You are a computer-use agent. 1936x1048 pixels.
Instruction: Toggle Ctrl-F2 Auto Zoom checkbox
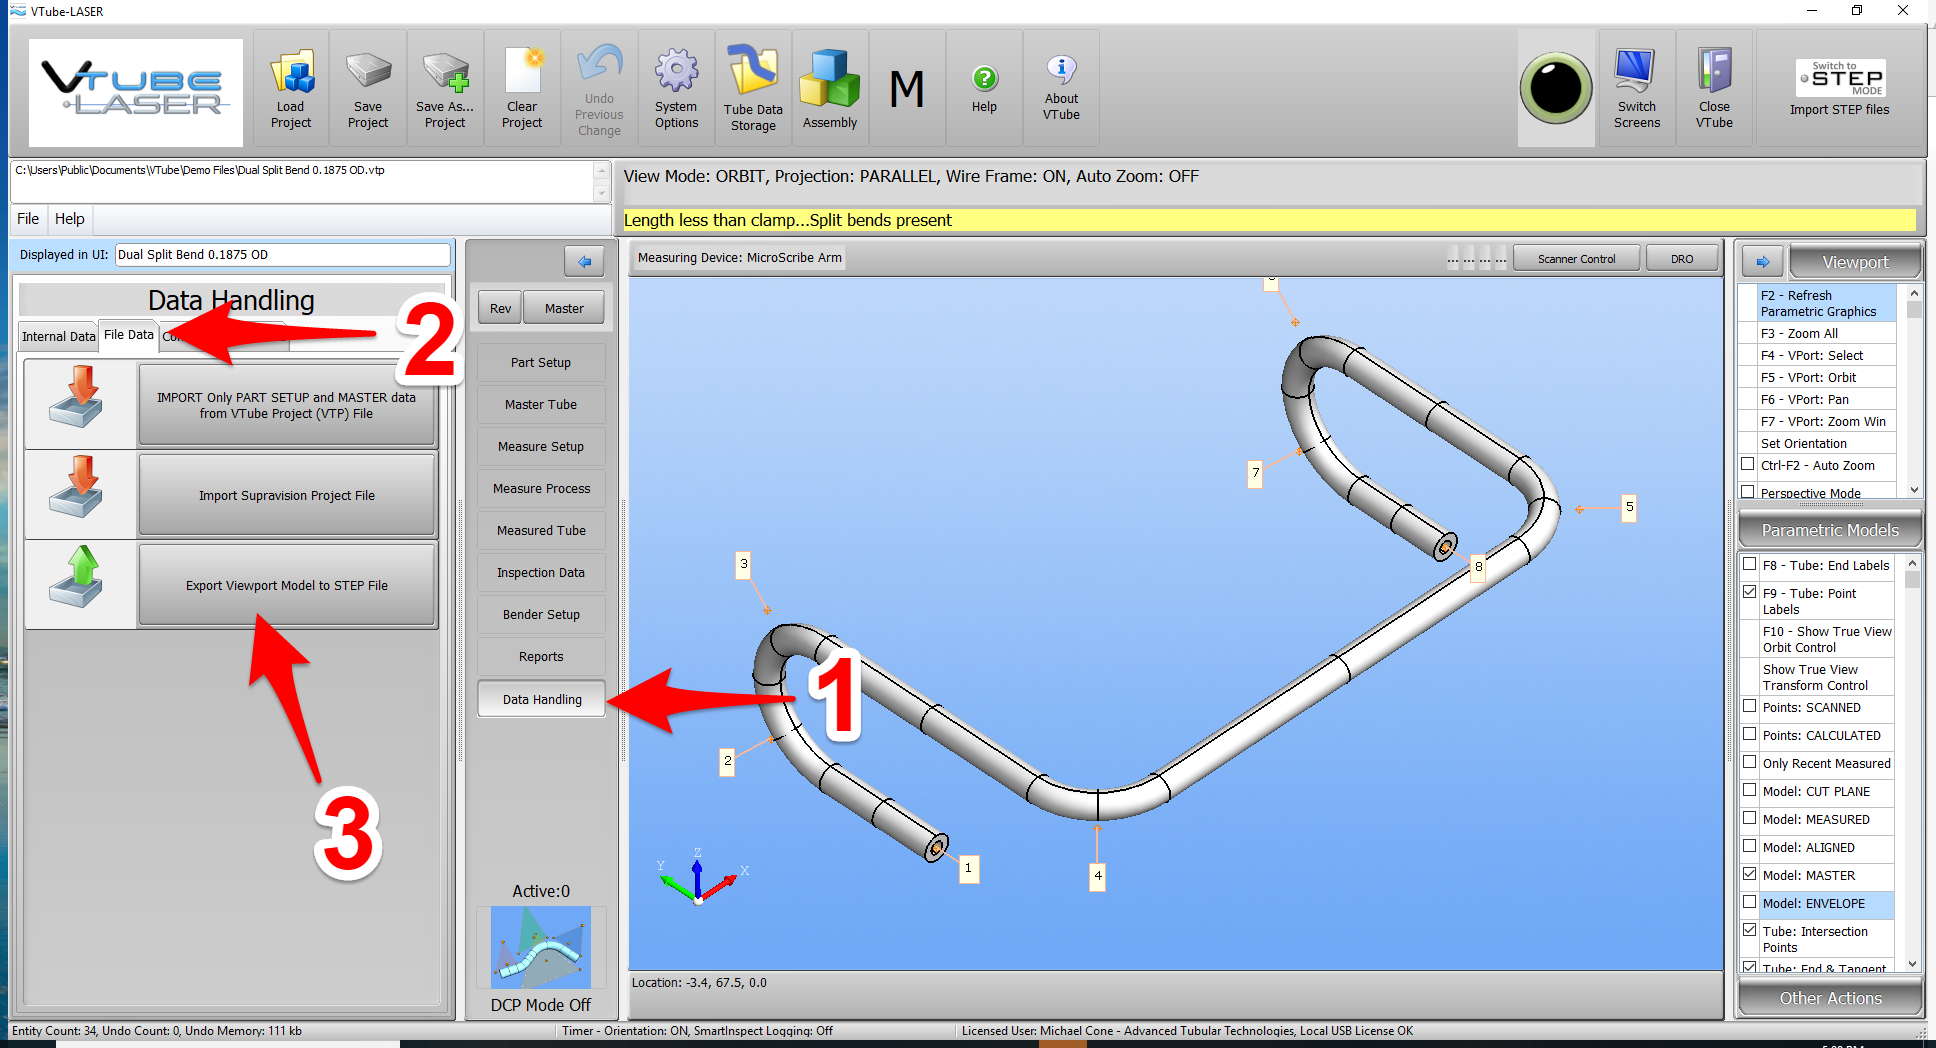point(1748,465)
